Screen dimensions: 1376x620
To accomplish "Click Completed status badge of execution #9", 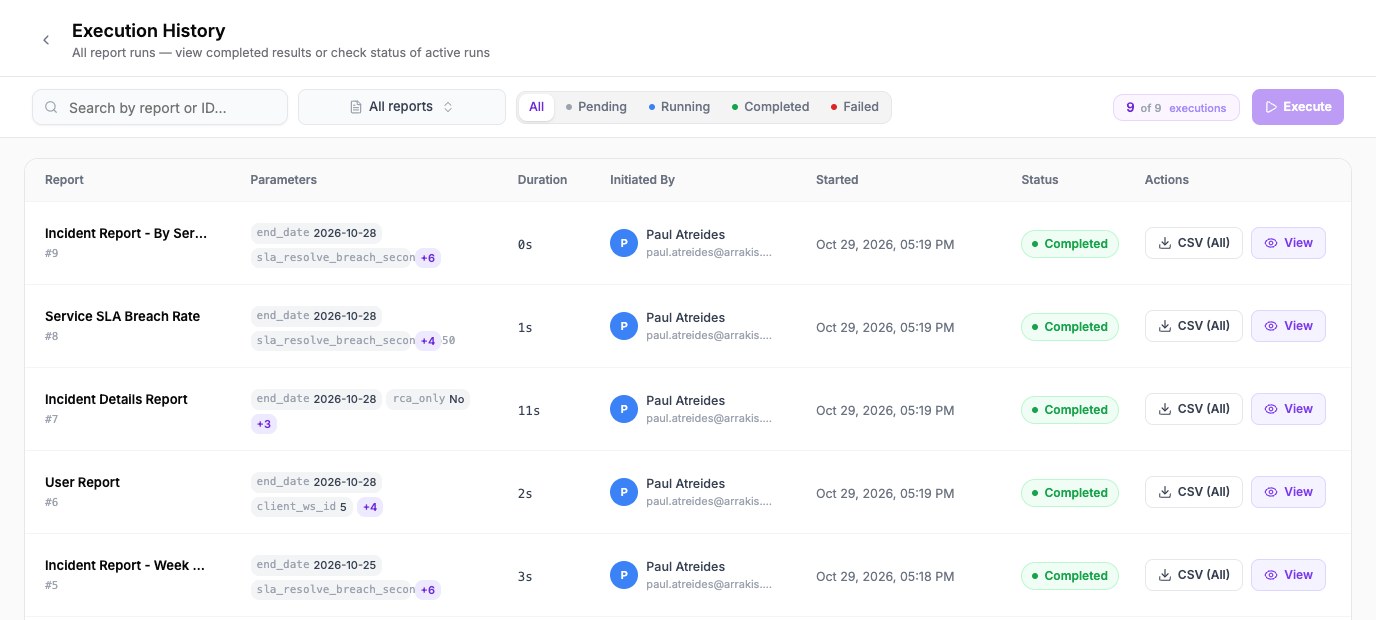I will [1069, 244].
